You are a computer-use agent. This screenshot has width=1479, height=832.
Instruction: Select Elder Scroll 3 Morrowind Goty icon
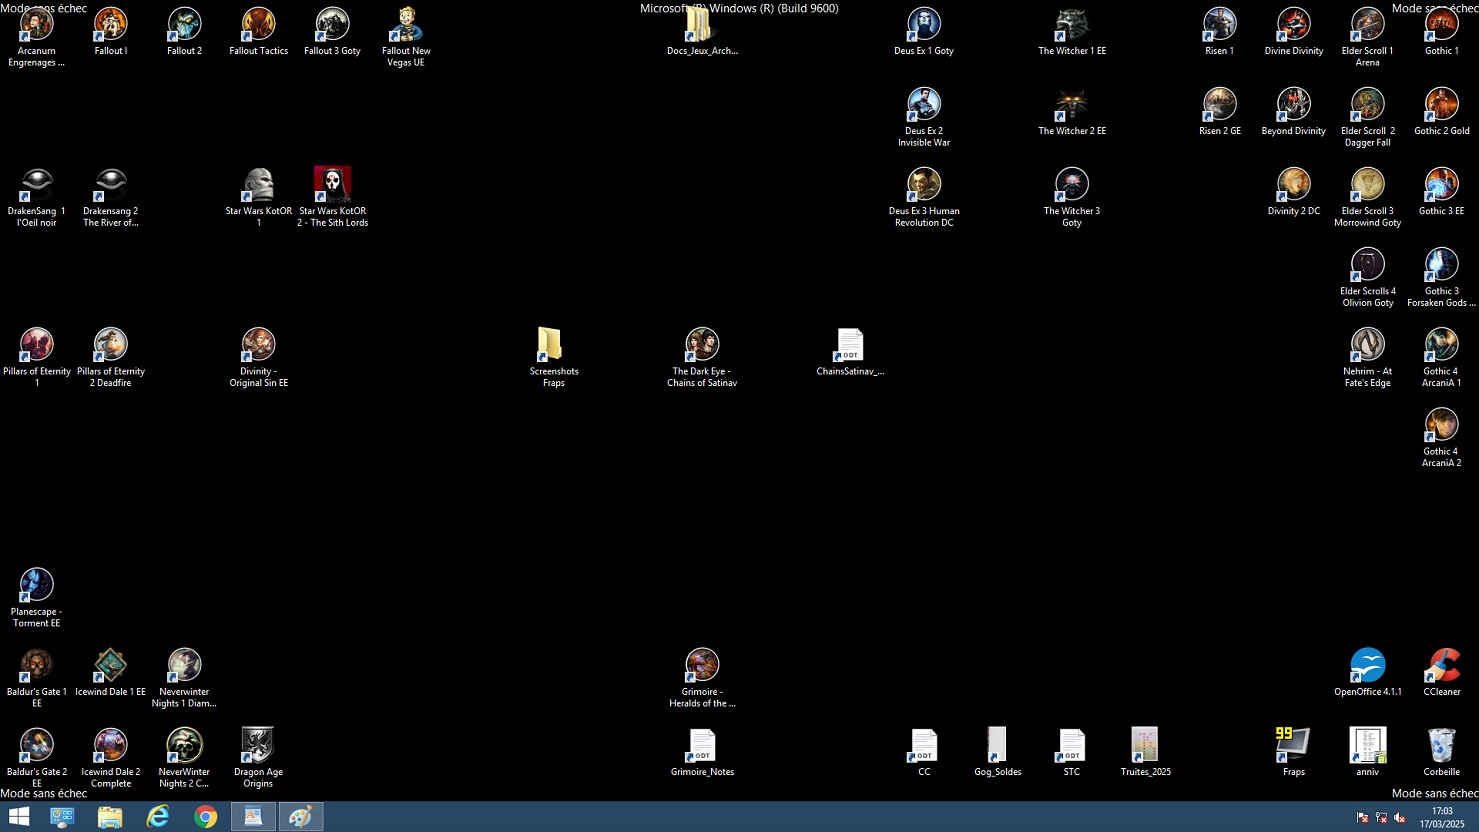coord(1368,184)
